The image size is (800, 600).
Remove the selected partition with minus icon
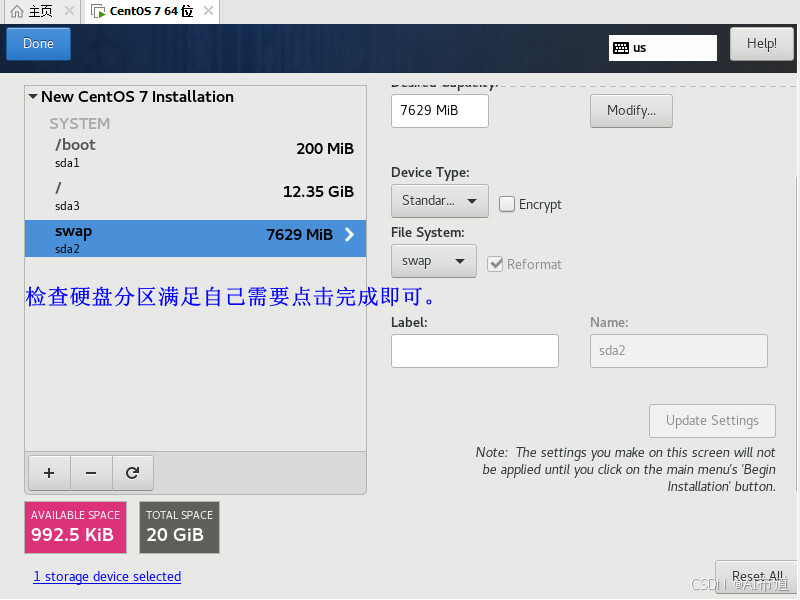click(x=91, y=473)
